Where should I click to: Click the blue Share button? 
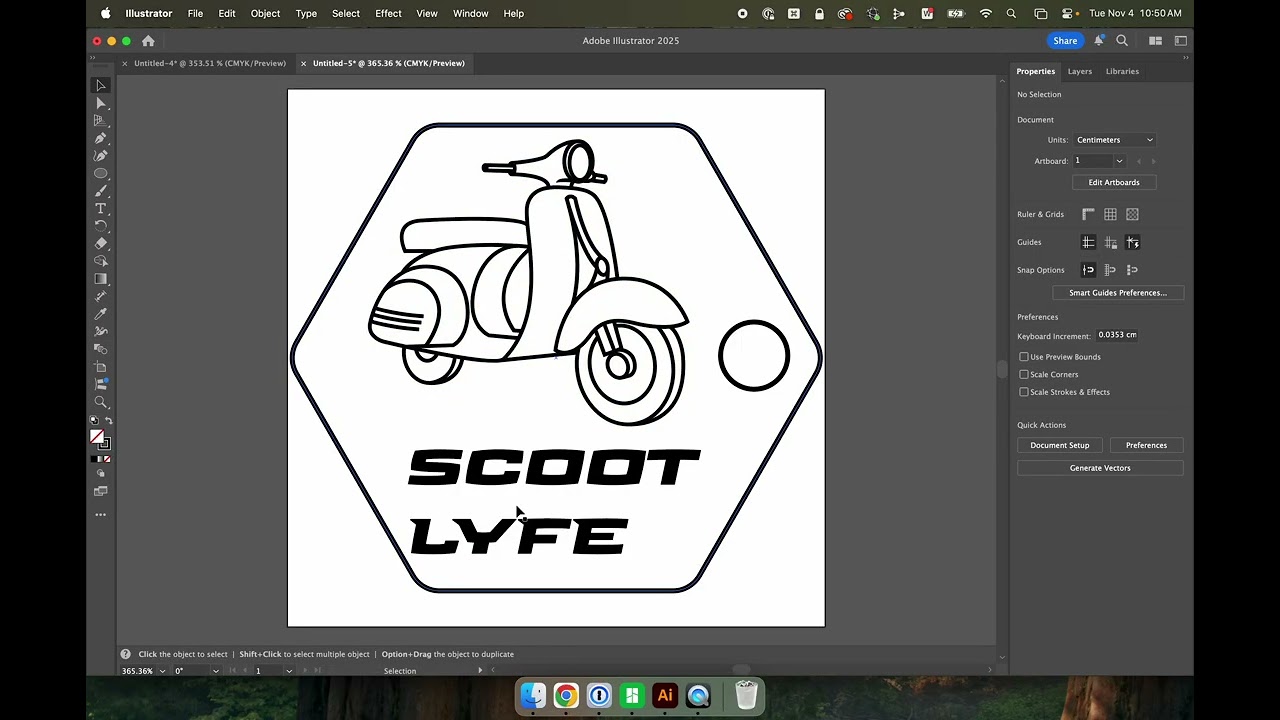1065,41
